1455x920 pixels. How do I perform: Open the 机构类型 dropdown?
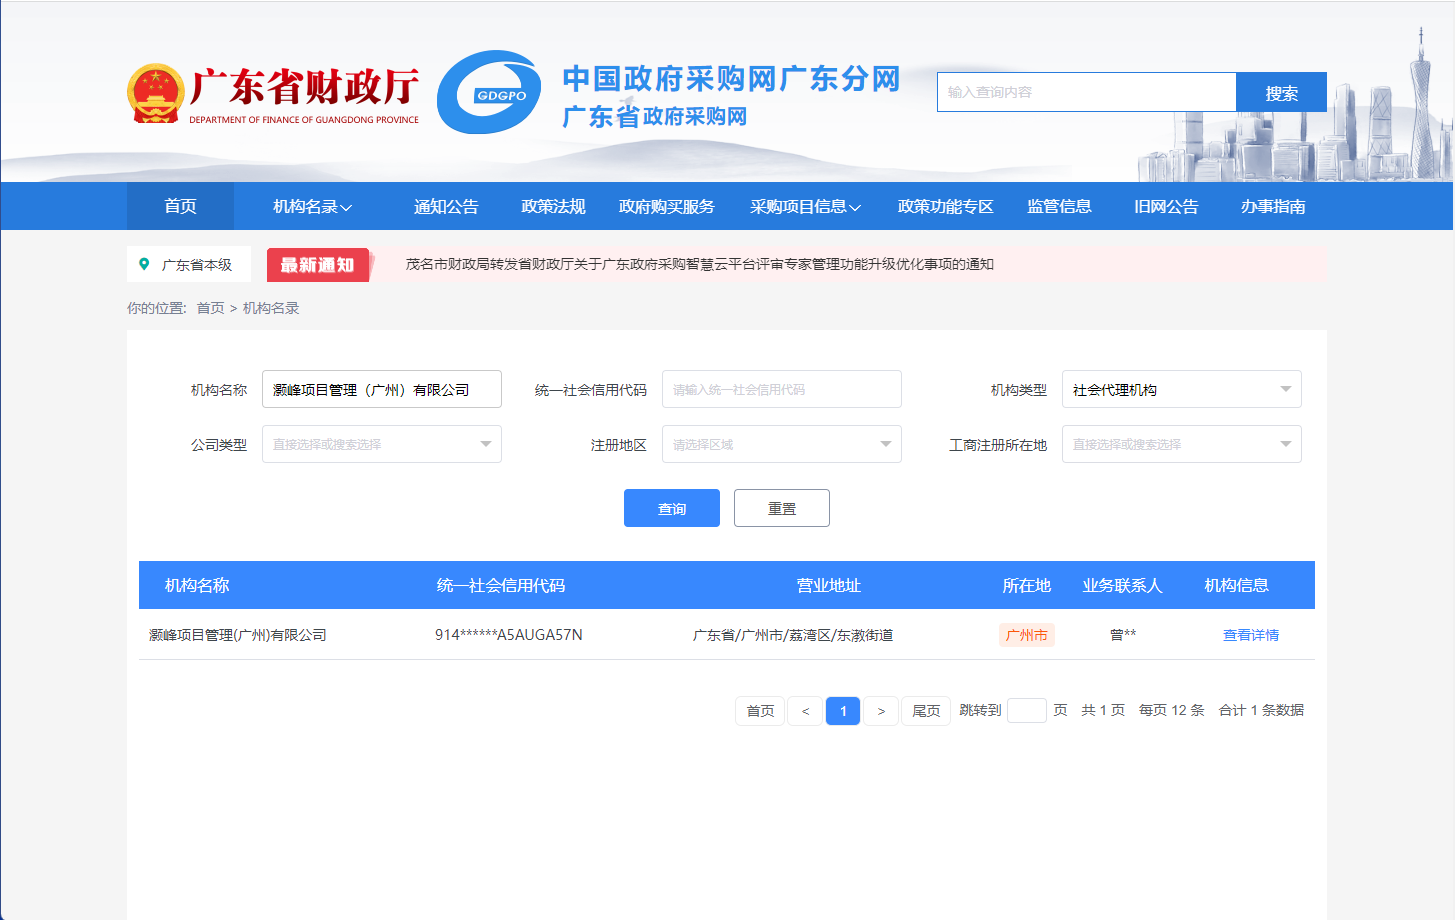coord(1181,390)
